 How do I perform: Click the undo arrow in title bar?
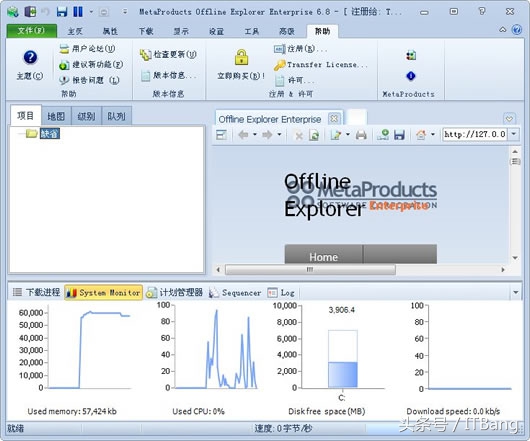[45, 12]
